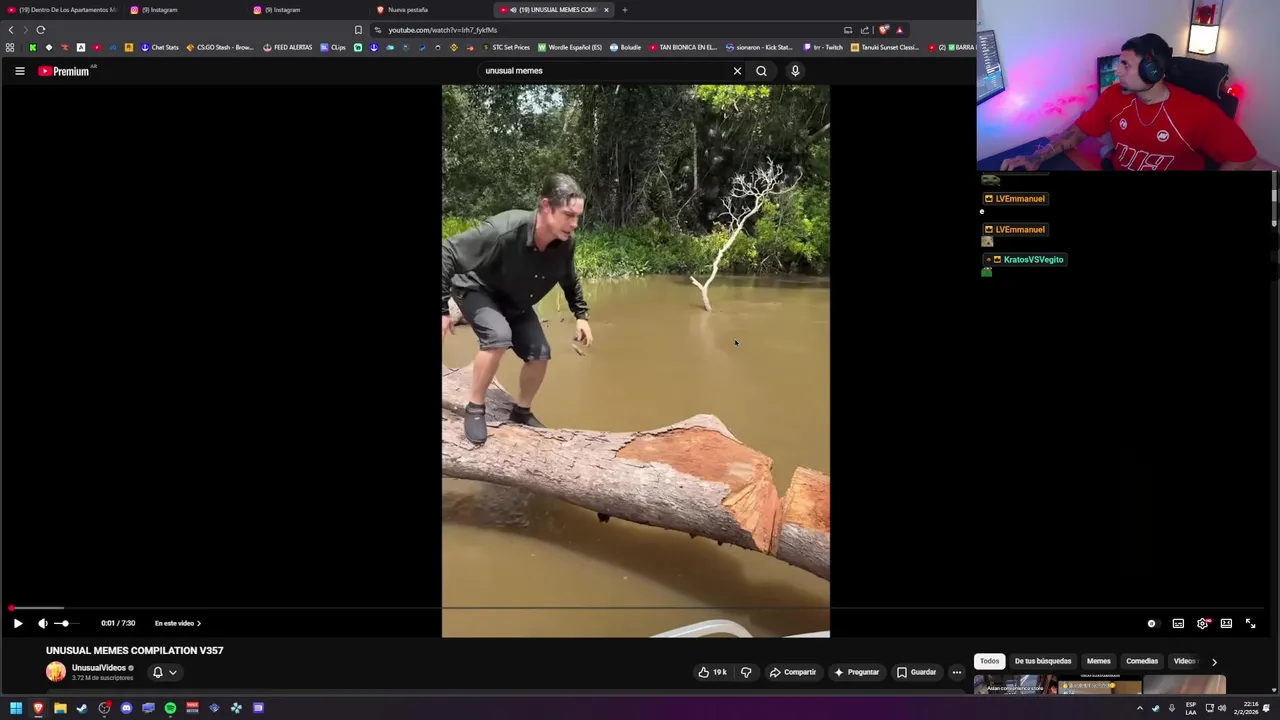Image resolution: width=1280 pixels, height=720 pixels.
Task: Open File Explorer from the taskbar
Action: [60, 708]
